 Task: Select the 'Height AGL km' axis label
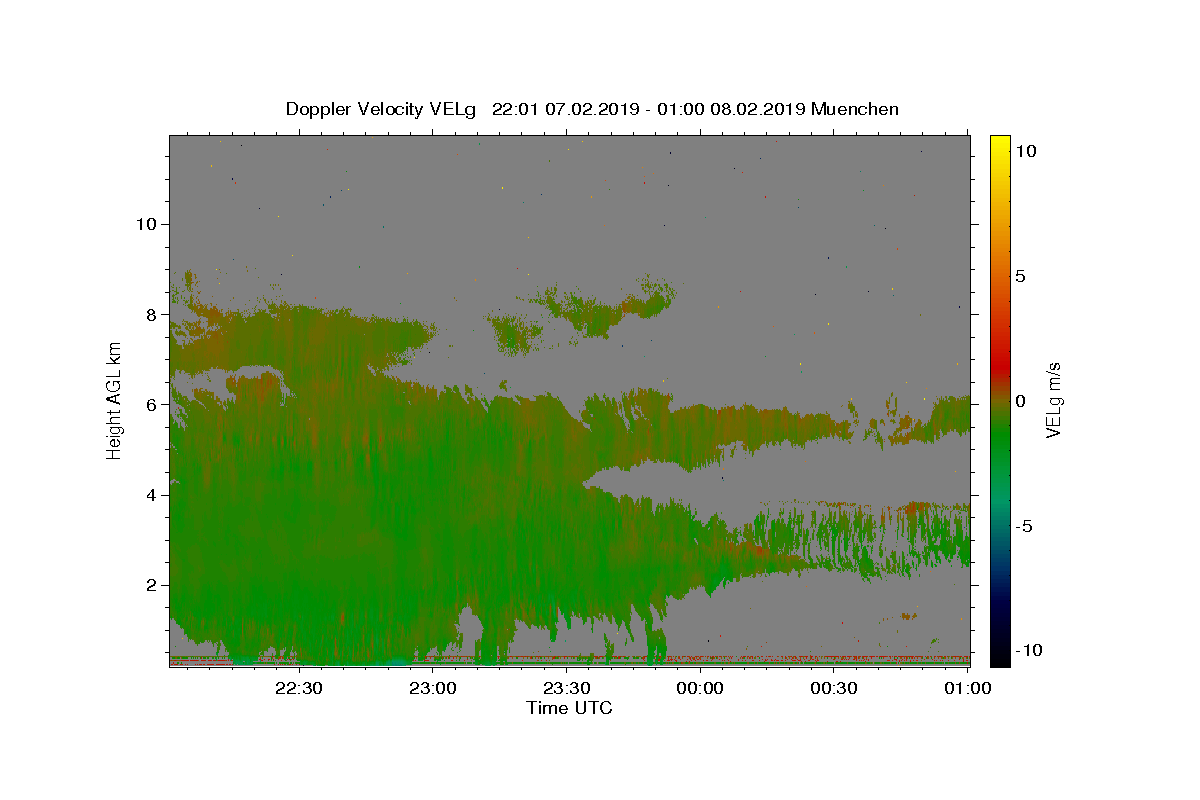click(115, 400)
